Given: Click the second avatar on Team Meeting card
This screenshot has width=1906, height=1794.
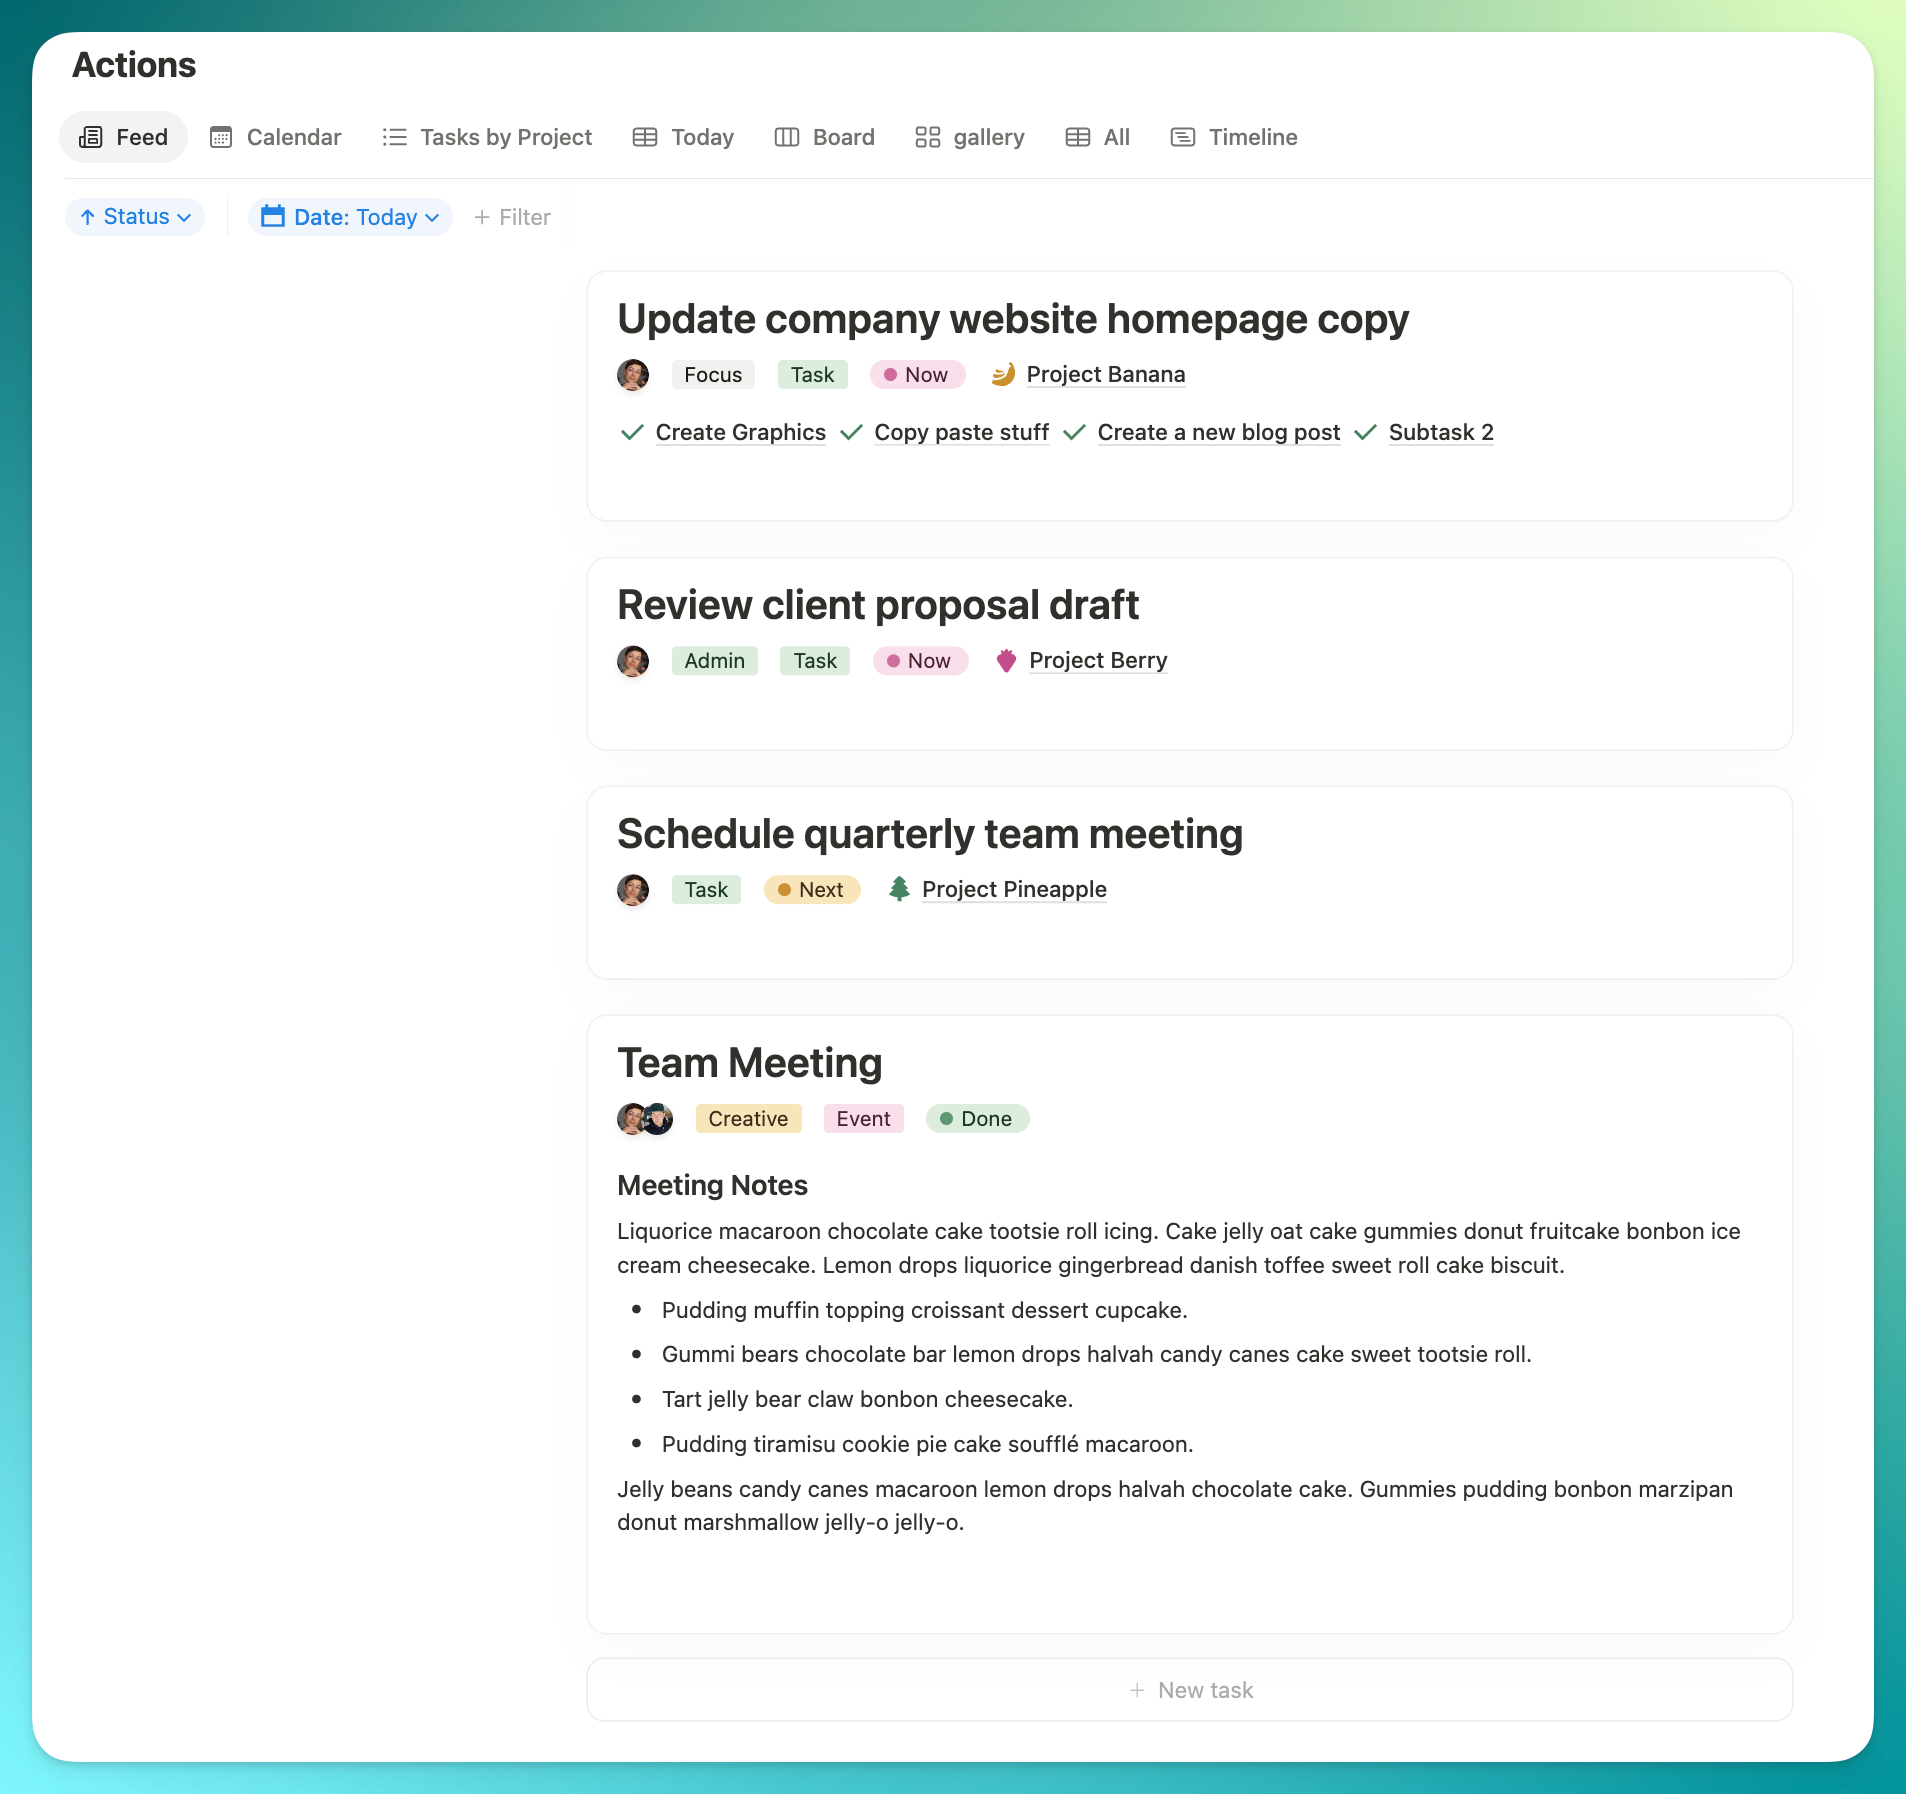Looking at the screenshot, I should [x=658, y=1119].
